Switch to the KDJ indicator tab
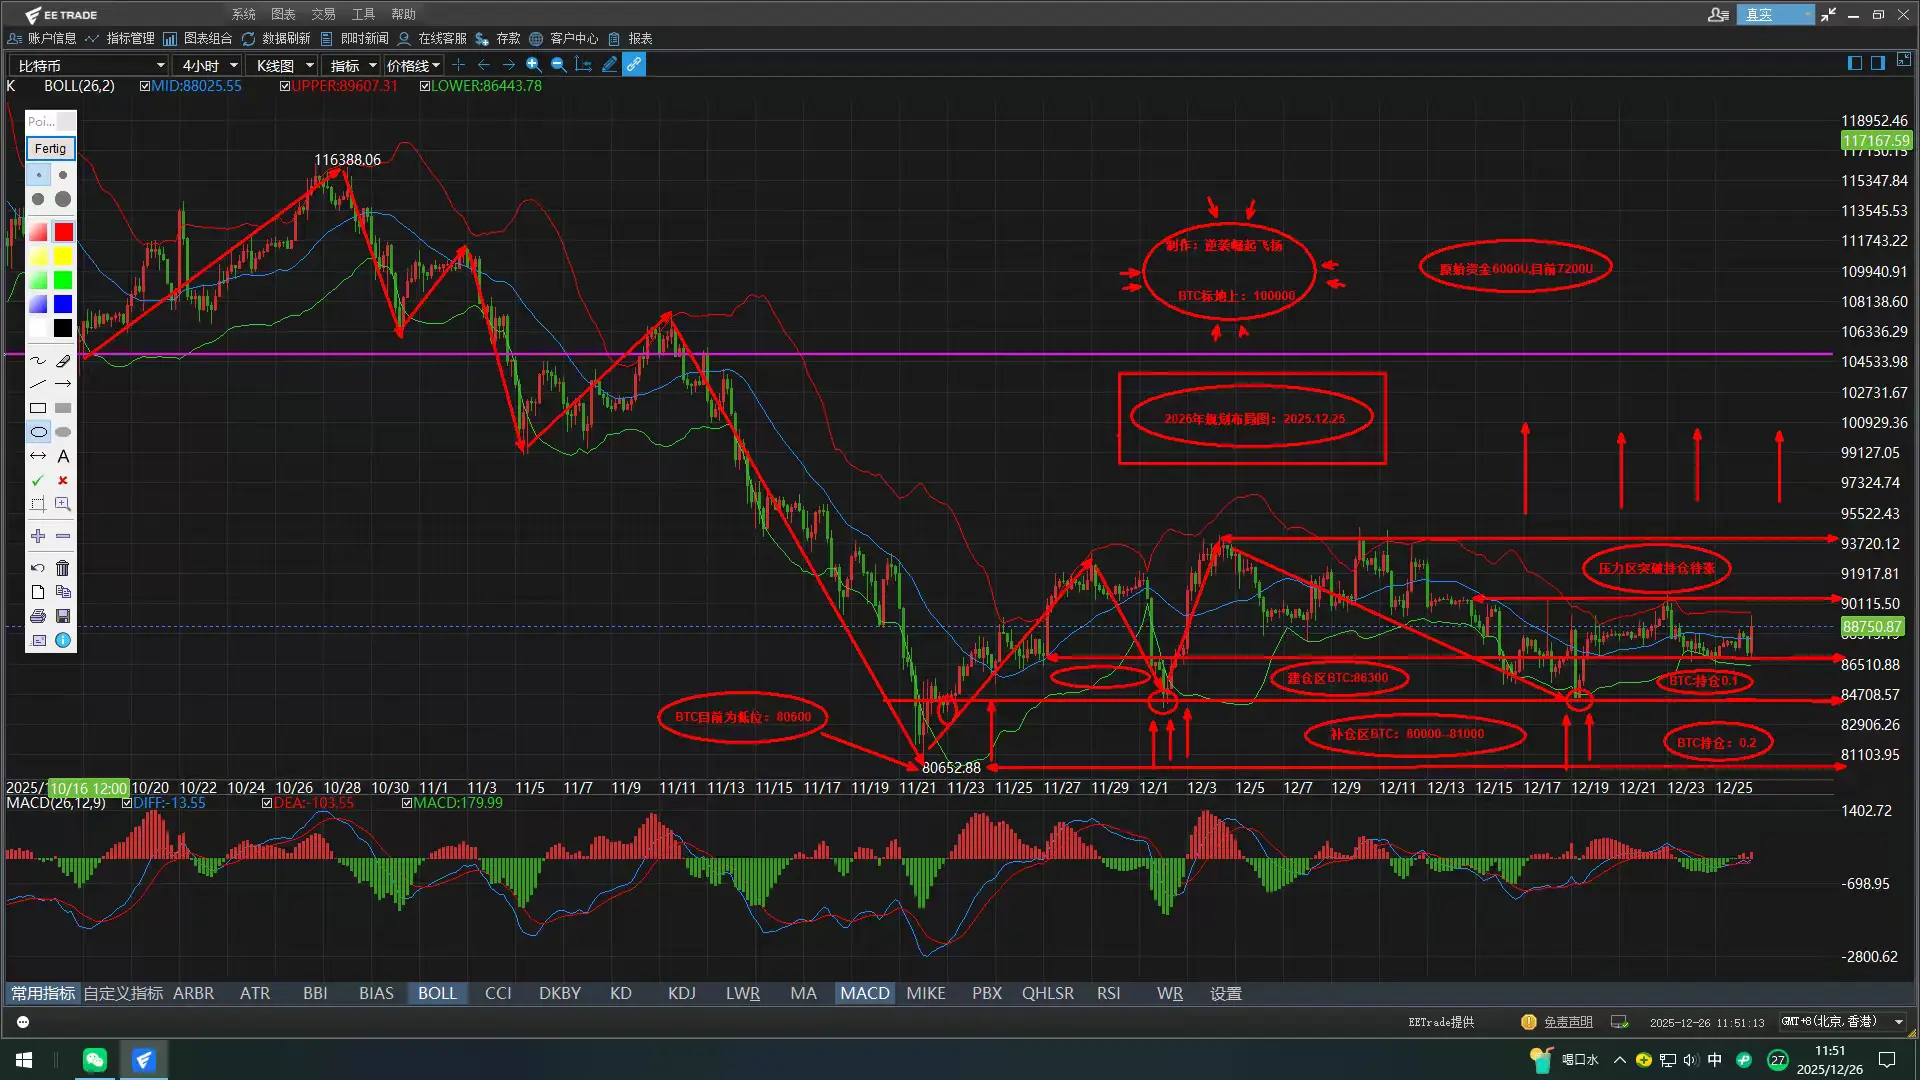1920x1080 pixels. [x=681, y=993]
